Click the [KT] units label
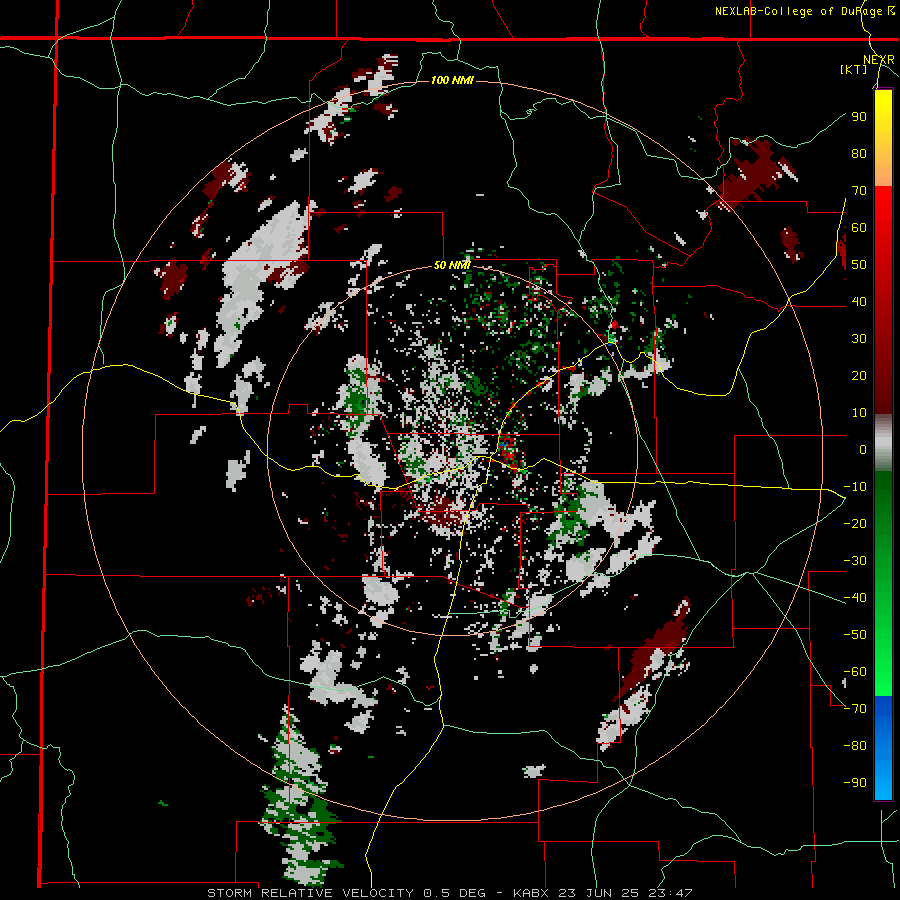The image size is (900, 900). pos(853,69)
